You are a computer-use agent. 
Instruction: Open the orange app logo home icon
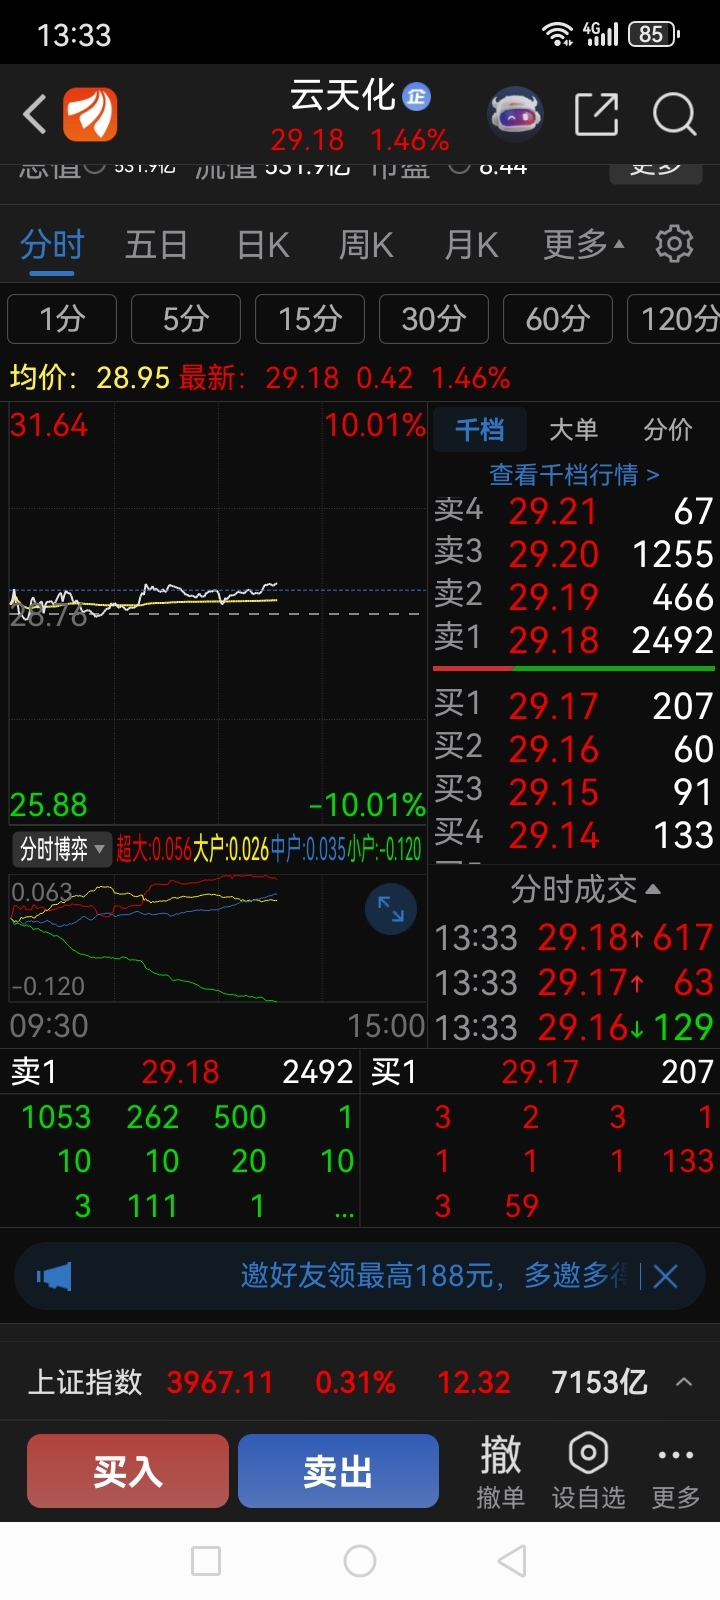click(x=90, y=114)
